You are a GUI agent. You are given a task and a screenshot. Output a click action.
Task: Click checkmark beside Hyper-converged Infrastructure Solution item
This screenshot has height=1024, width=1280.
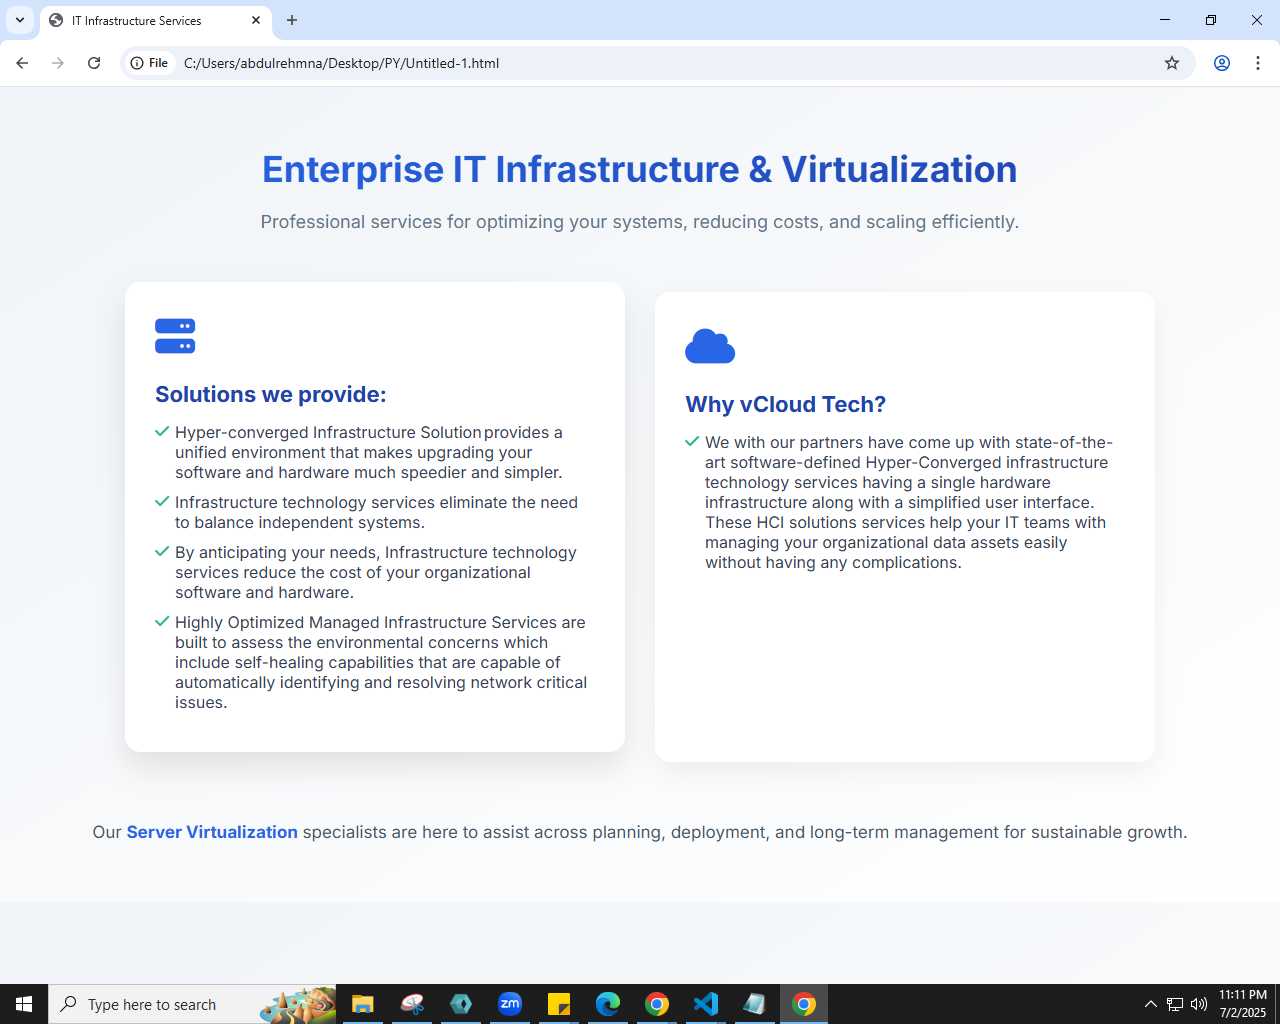[162, 431]
